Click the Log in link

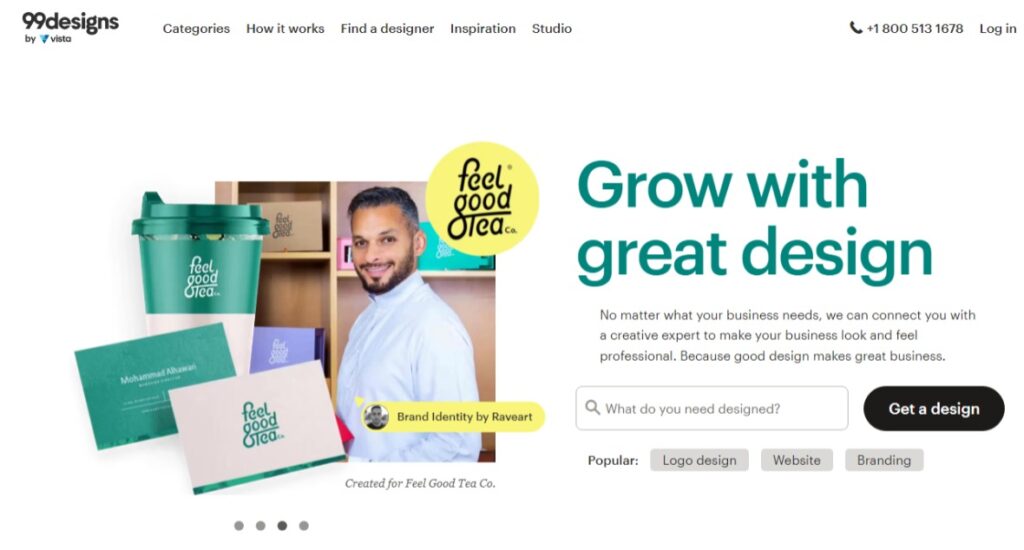coord(998,29)
